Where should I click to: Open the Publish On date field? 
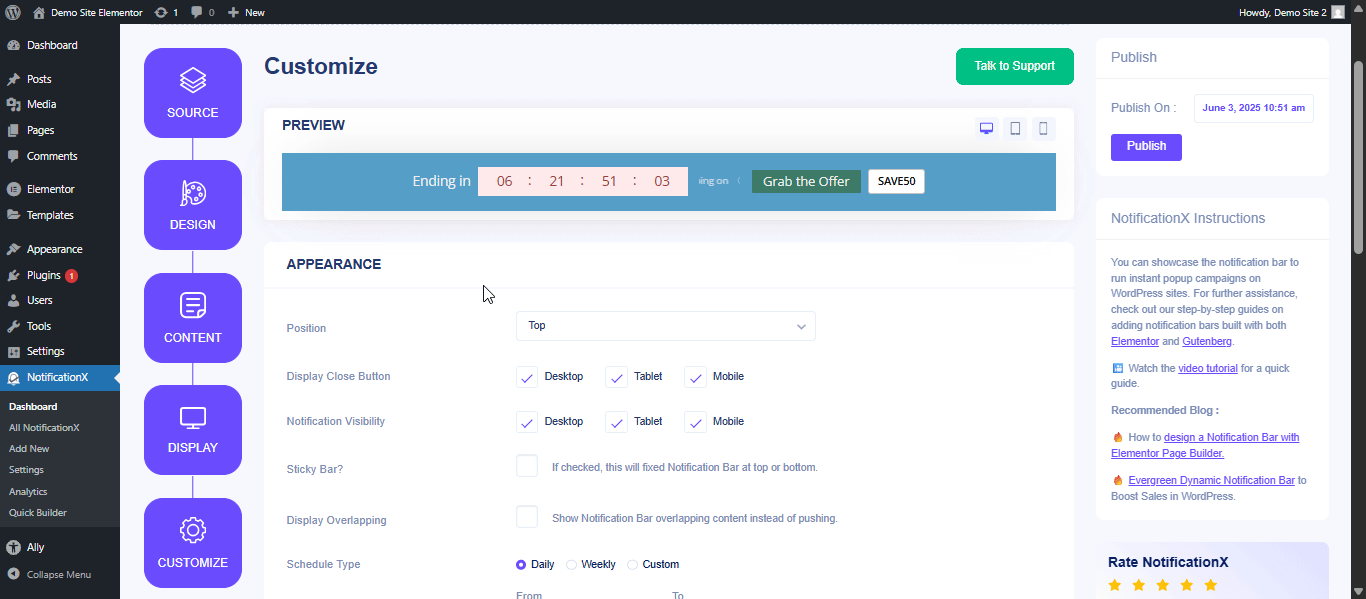[1254, 108]
